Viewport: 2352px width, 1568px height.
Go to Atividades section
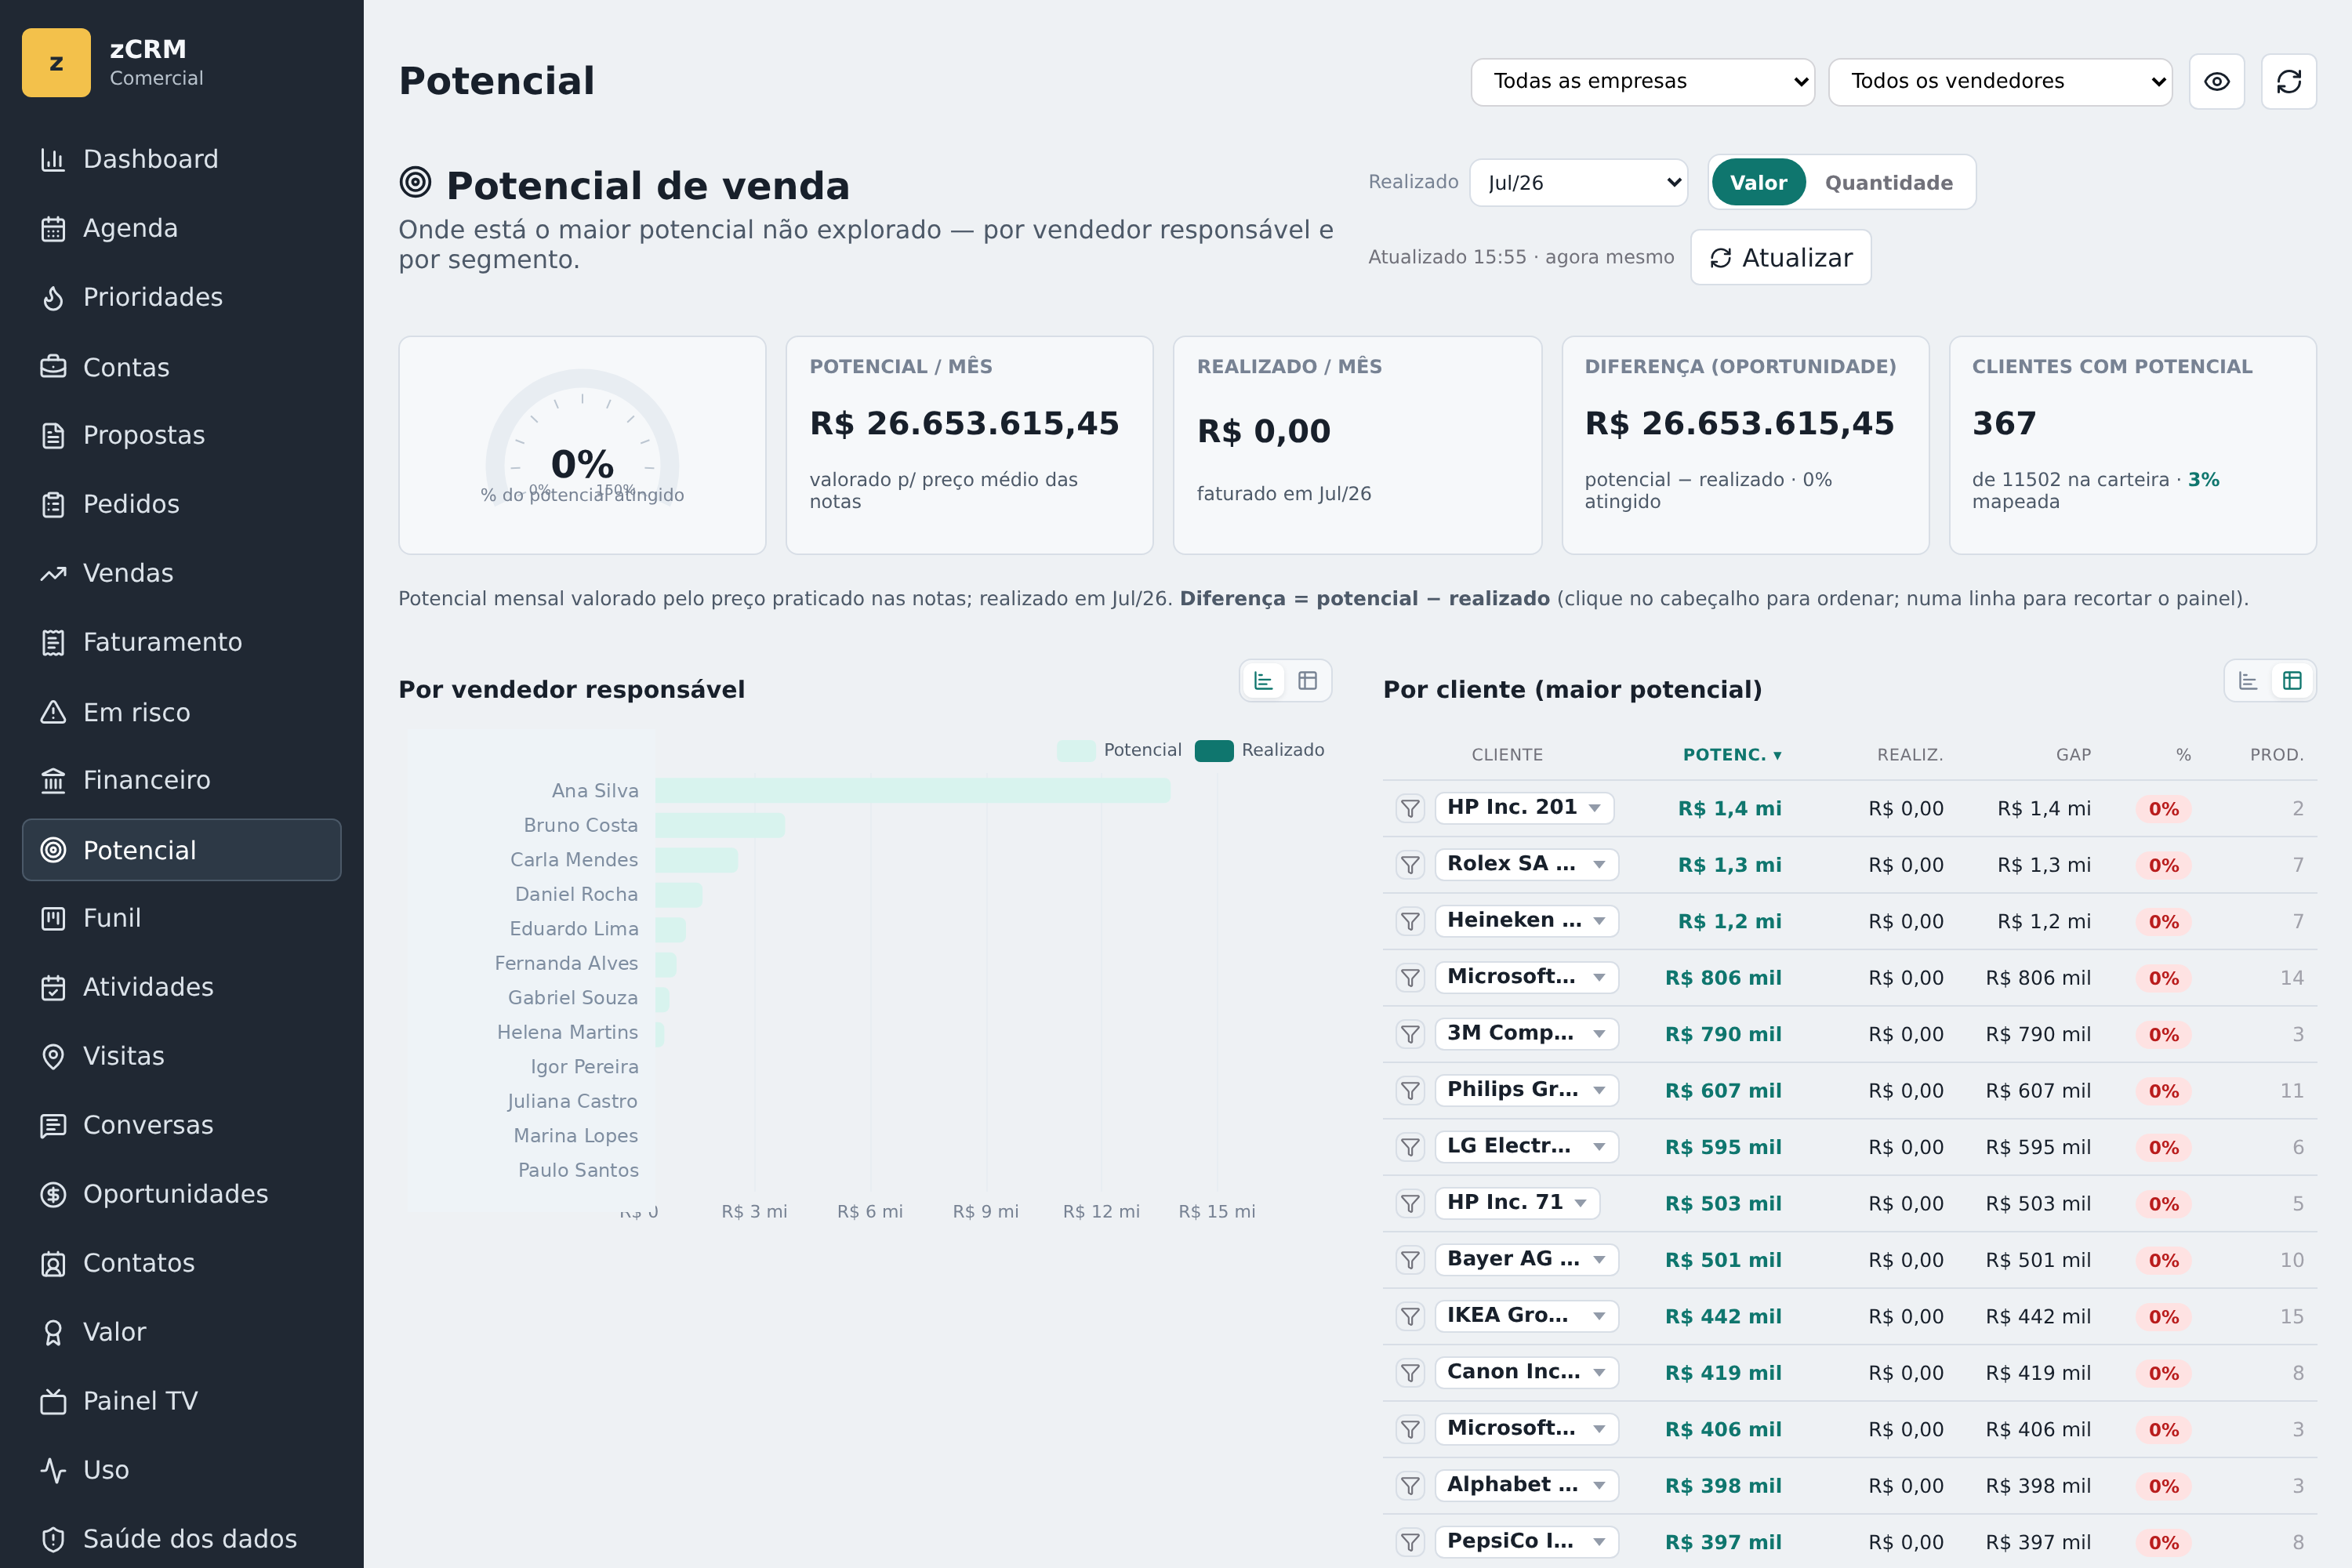[x=181, y=987]
